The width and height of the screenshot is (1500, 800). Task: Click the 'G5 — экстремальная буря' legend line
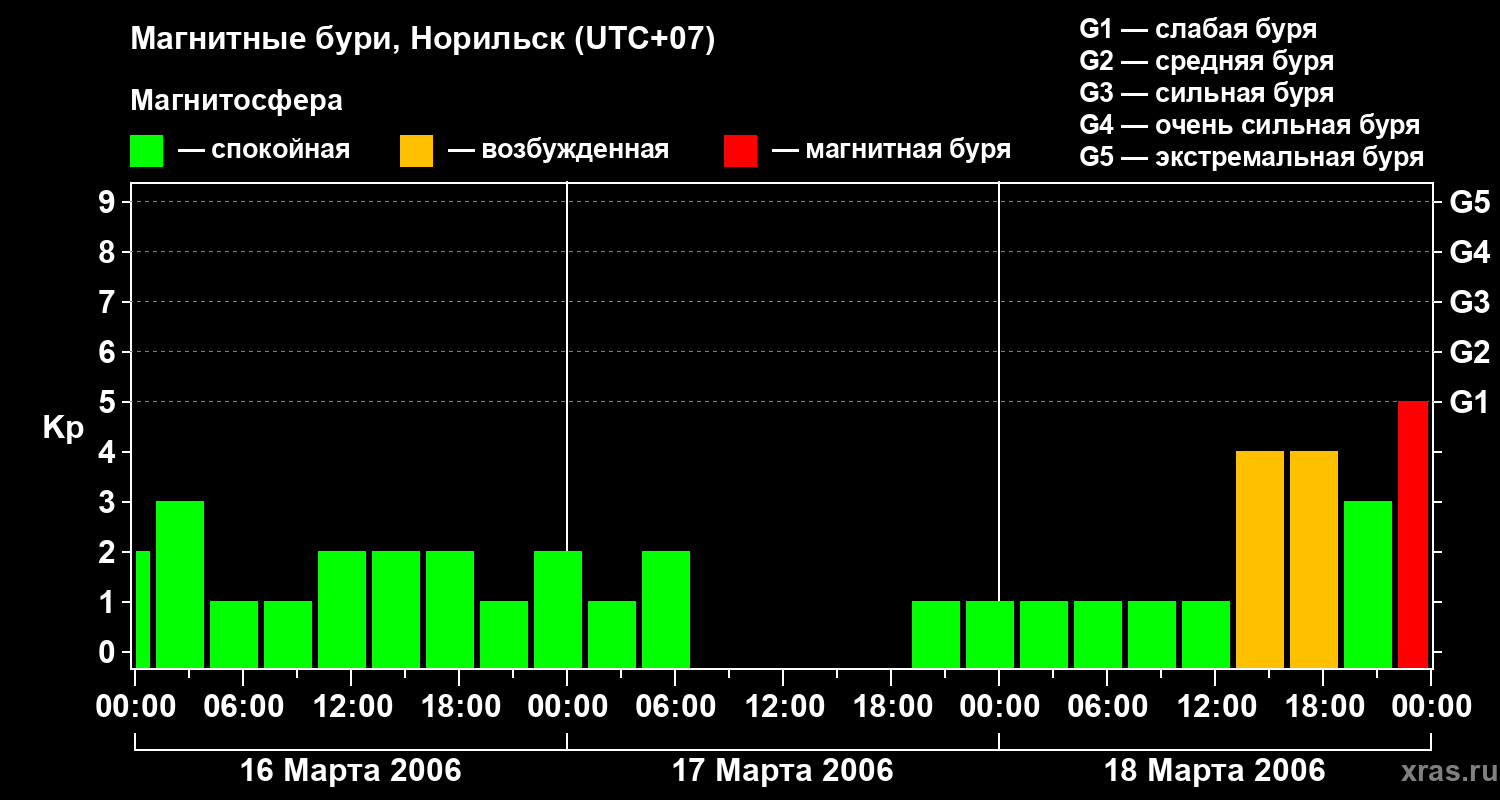click(1252, 158)
